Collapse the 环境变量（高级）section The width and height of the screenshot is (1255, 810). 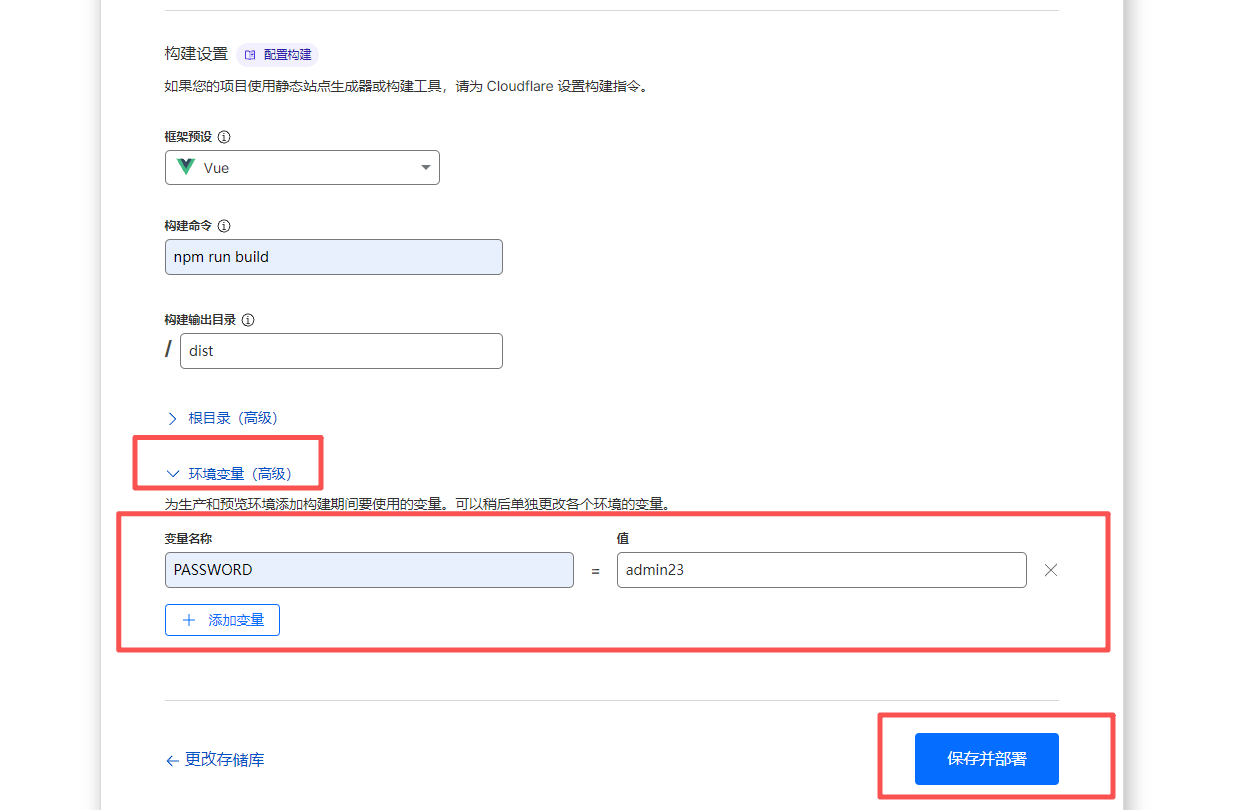(x=240, y=474)
